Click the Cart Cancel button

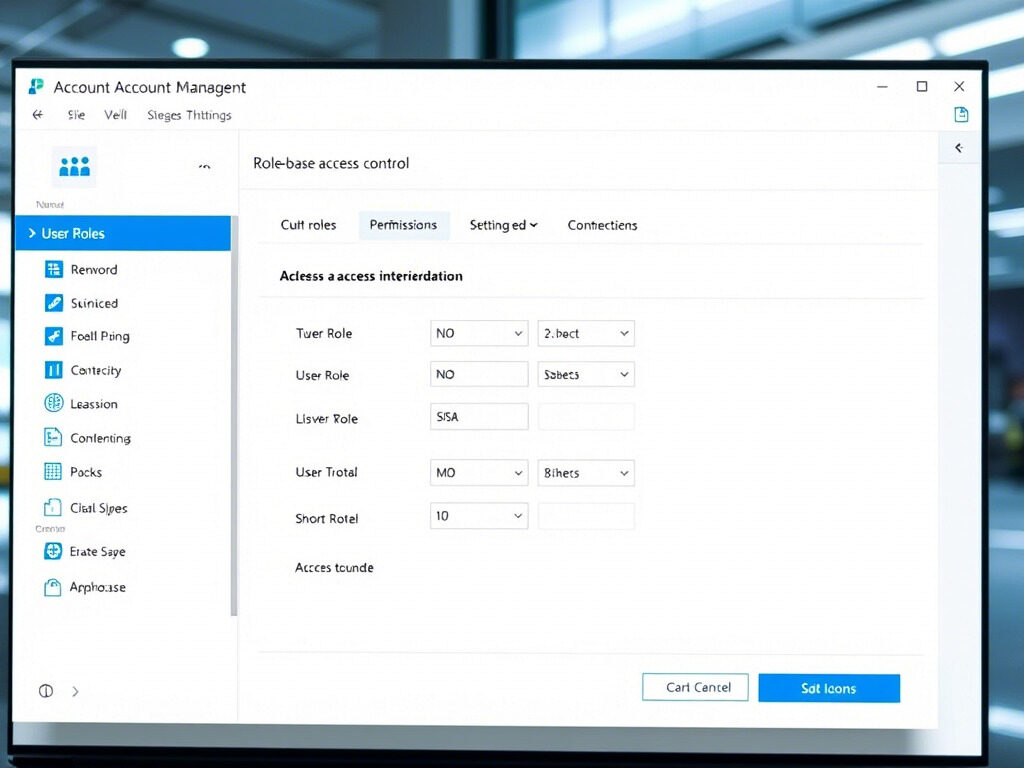695,687
